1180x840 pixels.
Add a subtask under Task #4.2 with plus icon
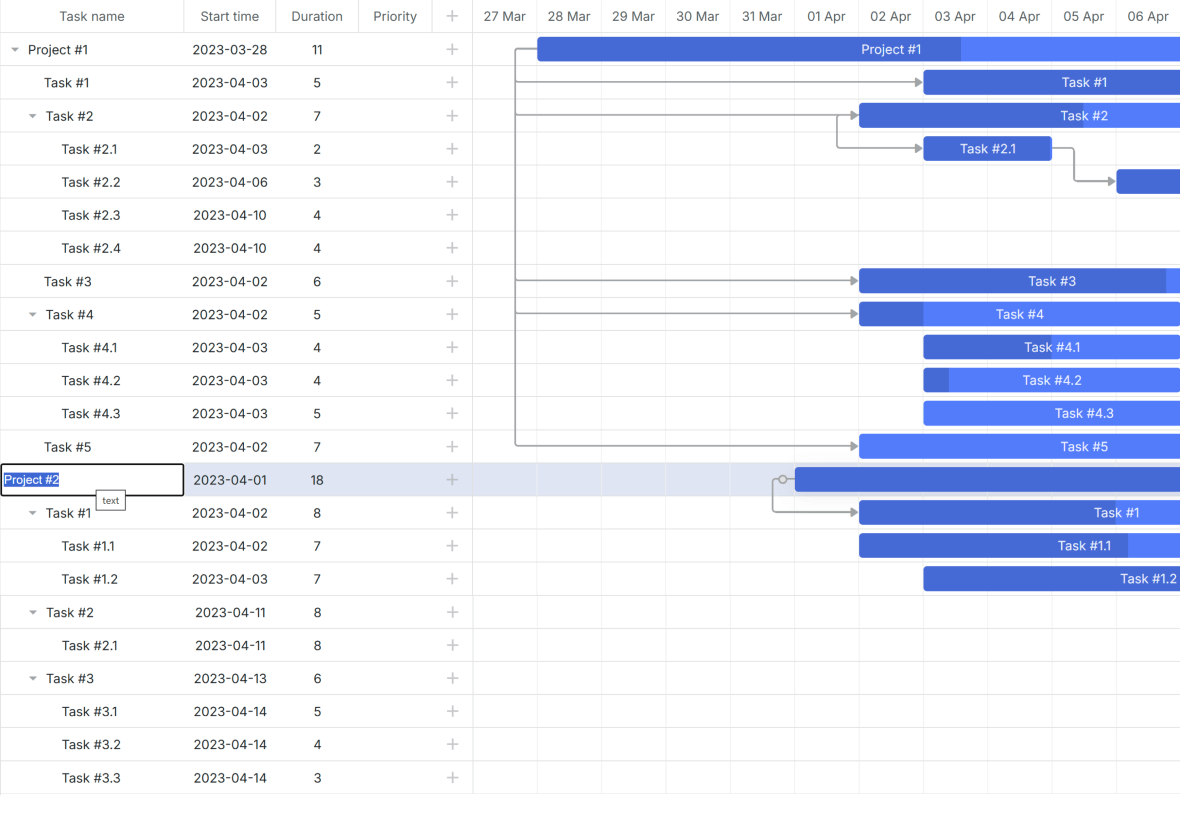[452, 380]
